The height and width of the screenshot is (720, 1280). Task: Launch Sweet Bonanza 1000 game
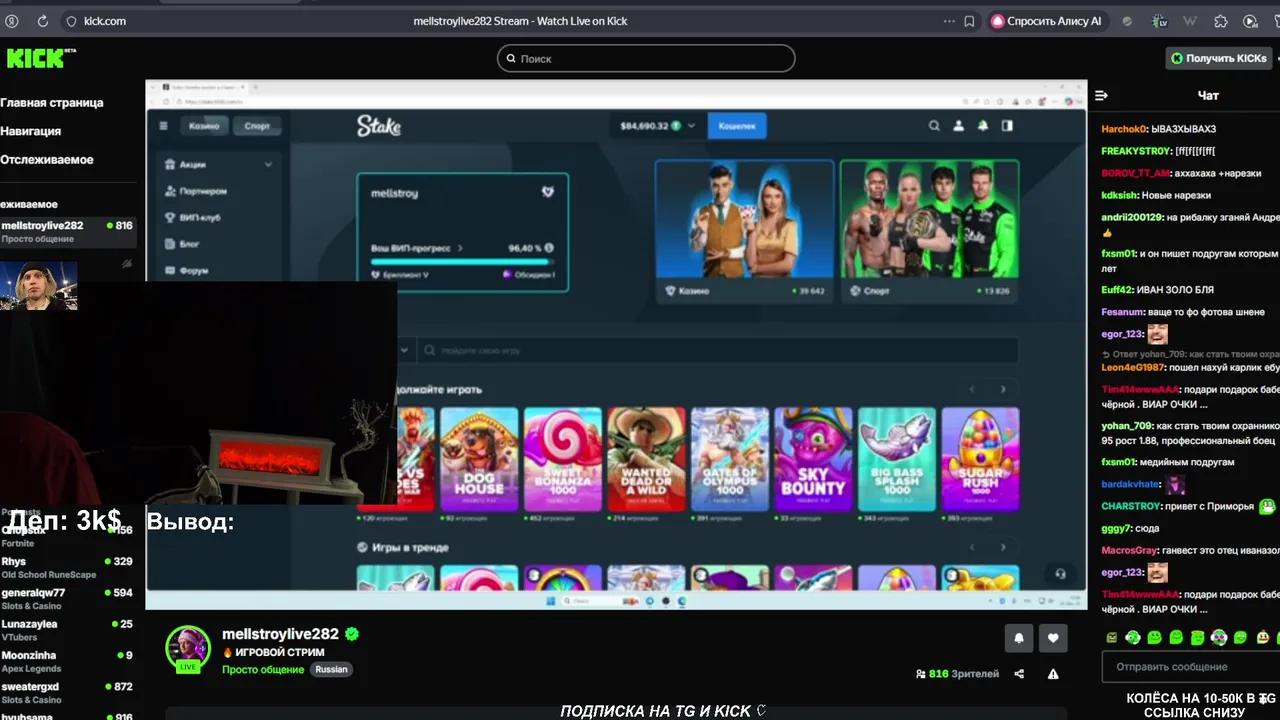tap(563, 460)
